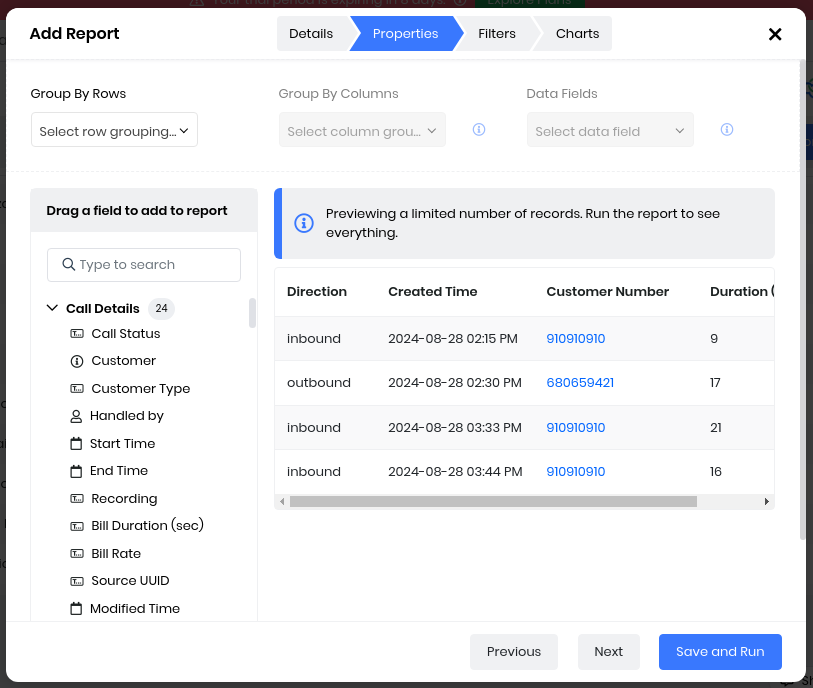Open the Group By Columns dropdown
Screen dimensions: 813x688
pos(362,131)
